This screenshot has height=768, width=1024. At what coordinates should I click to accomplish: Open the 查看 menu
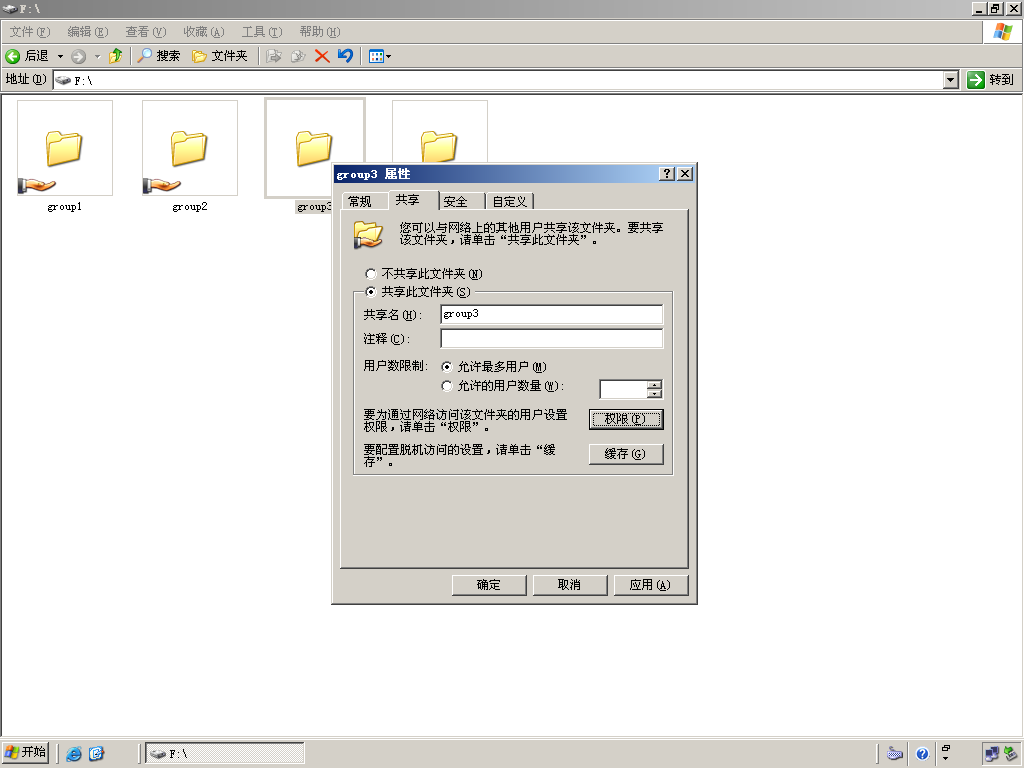click(146, 31)
